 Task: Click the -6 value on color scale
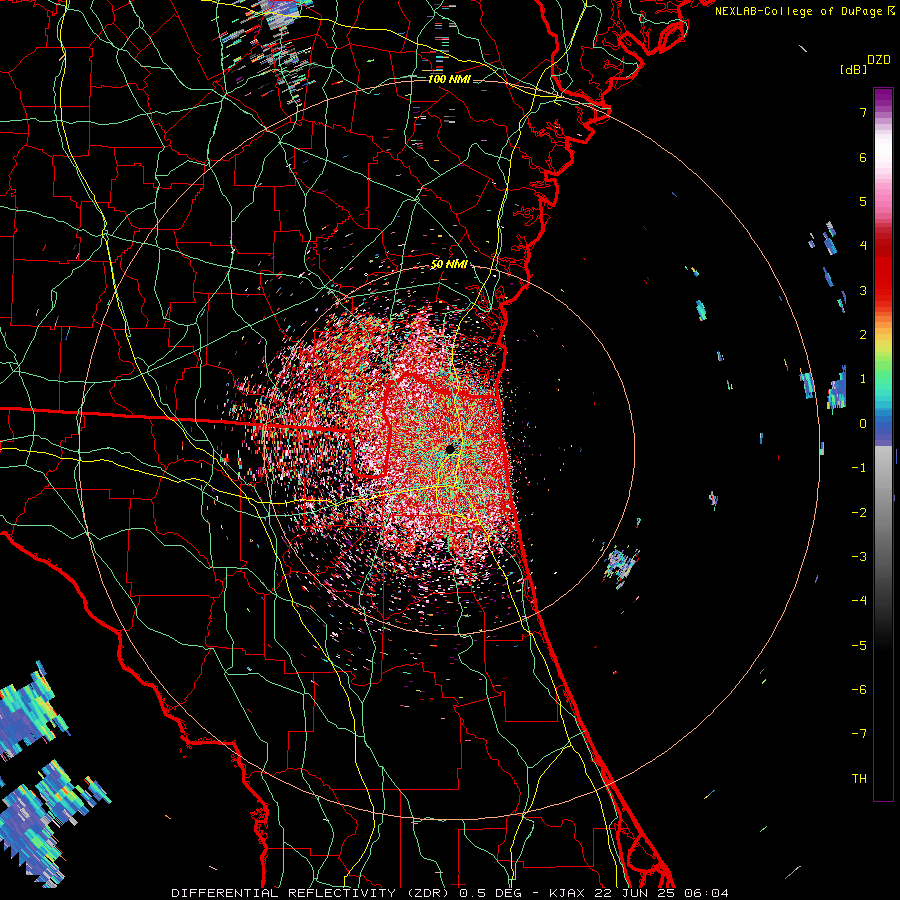coord(859,689)
